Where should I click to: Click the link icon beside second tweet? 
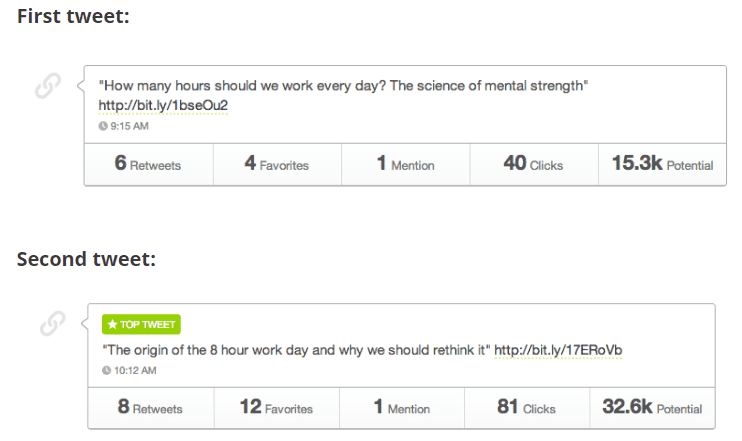[x=53, y=324]
